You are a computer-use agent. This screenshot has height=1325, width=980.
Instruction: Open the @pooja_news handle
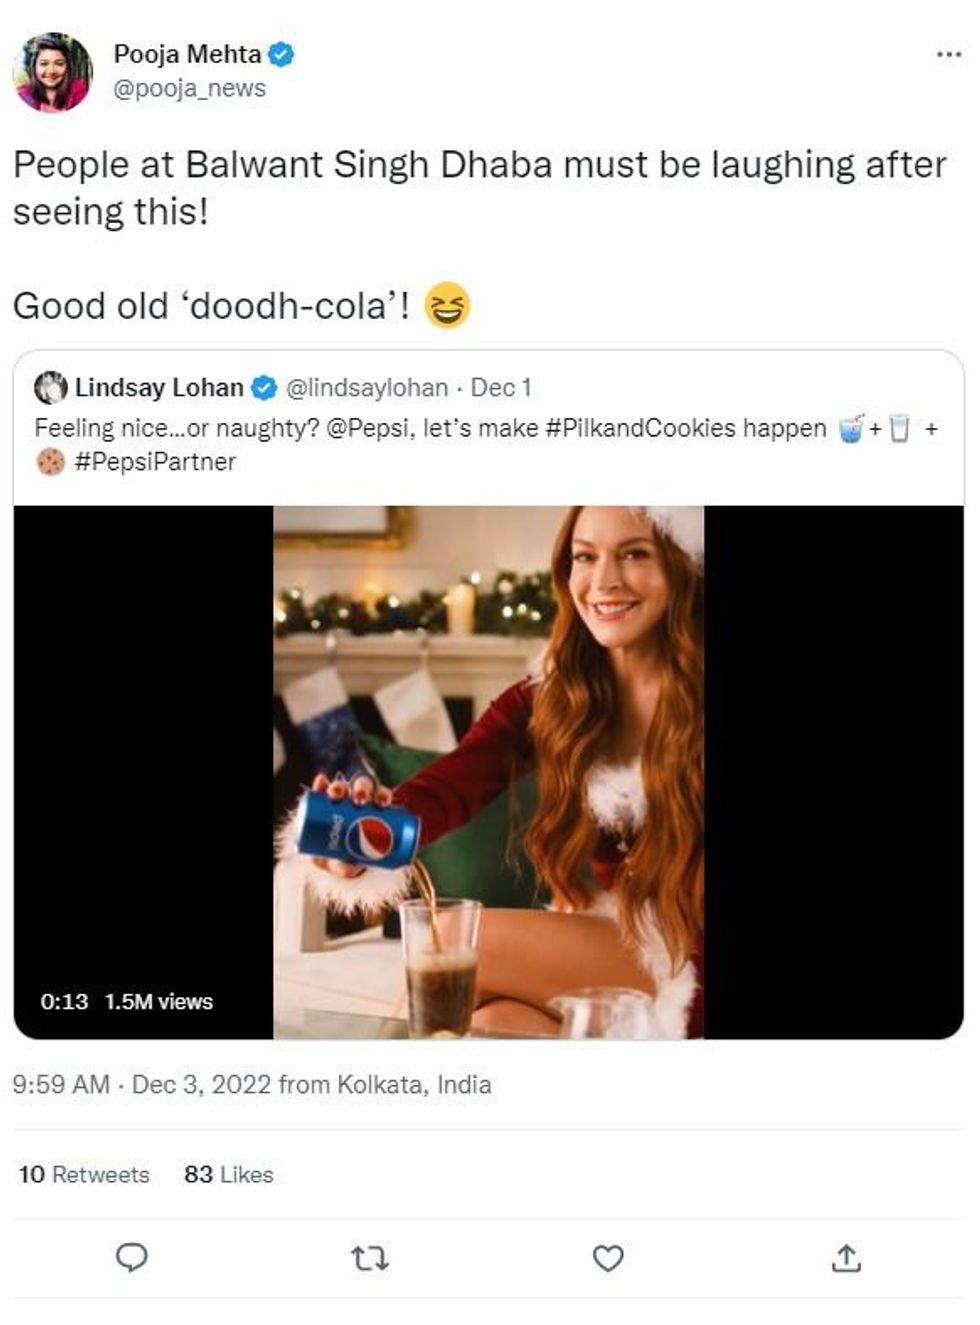(x=189, y=88)
